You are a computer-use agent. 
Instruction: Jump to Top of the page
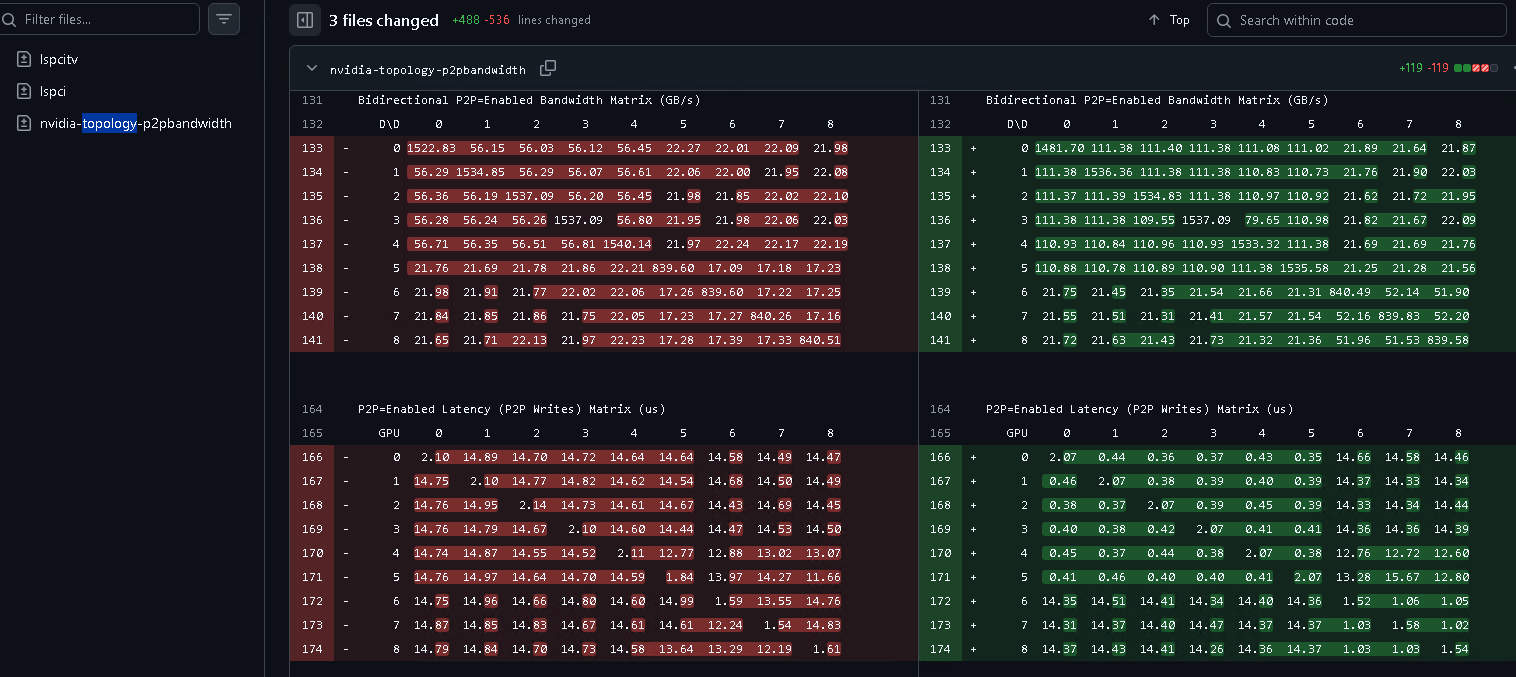[1179, 20]
